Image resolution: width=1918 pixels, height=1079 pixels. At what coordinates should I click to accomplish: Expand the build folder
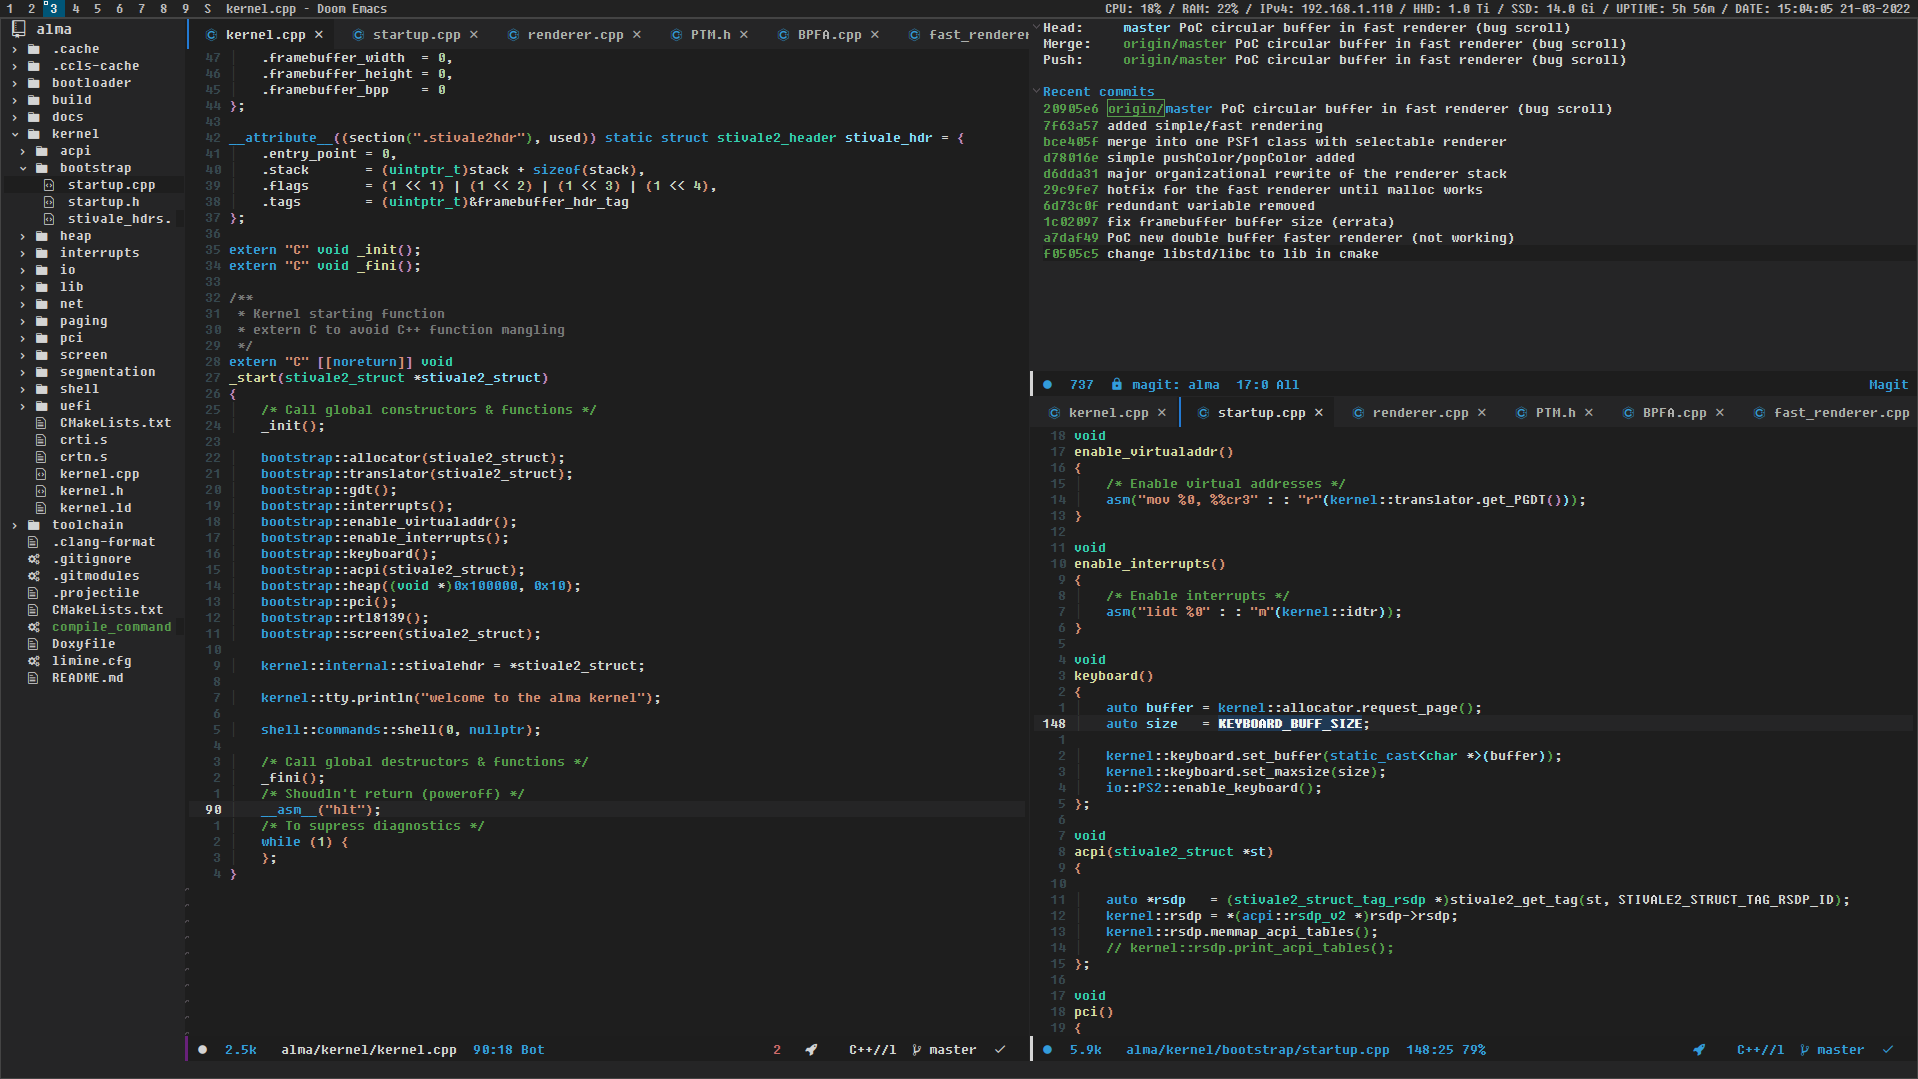pos(14,100)
